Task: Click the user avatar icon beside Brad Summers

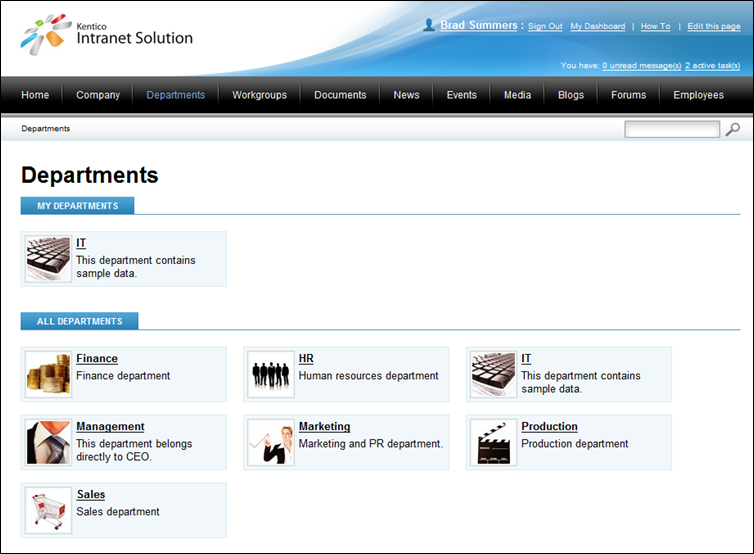Action: point(429,25)
